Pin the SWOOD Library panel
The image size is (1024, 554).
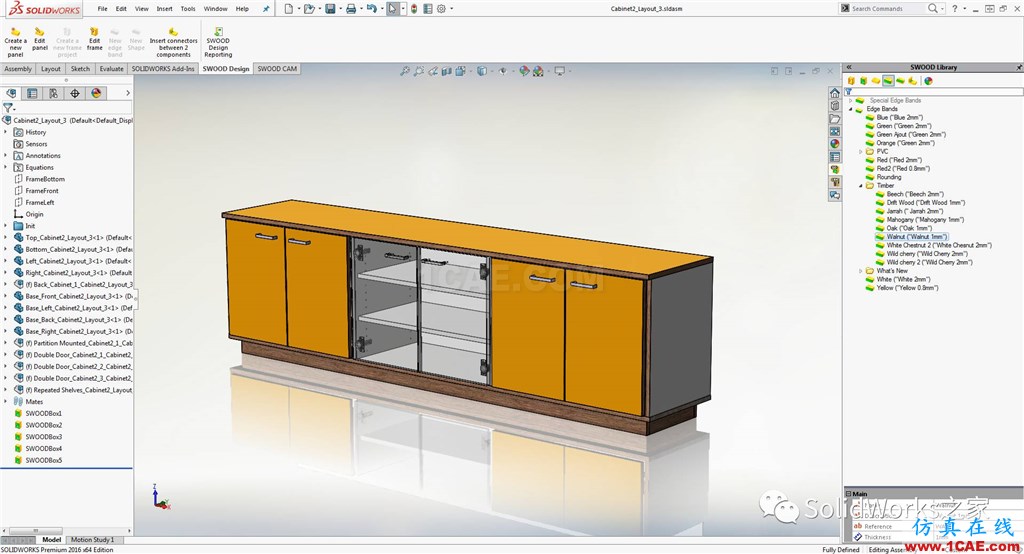[1019, 67]
